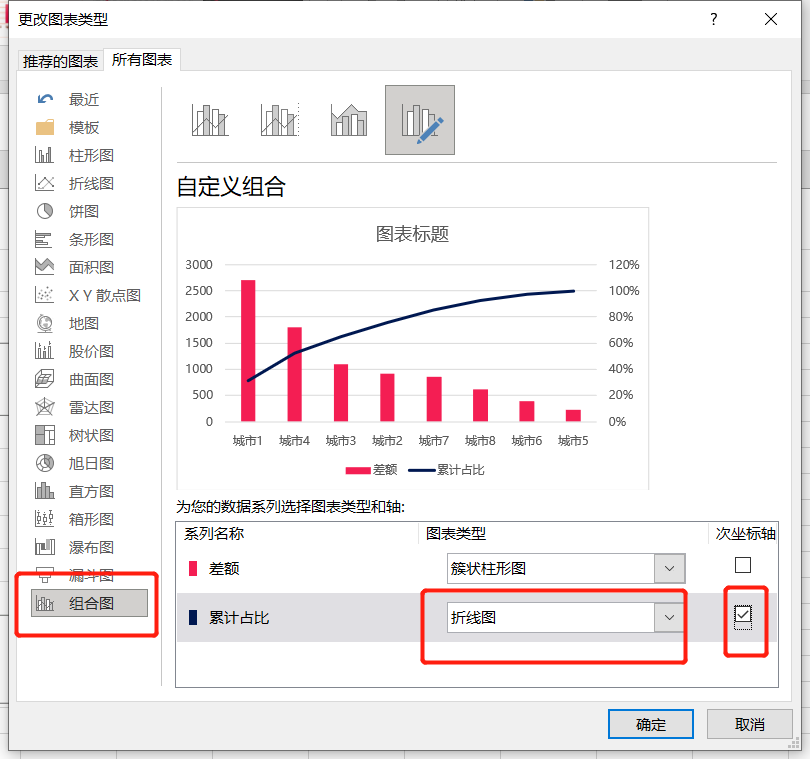Pick the 饼图 pie chart icon

(44, 211)
